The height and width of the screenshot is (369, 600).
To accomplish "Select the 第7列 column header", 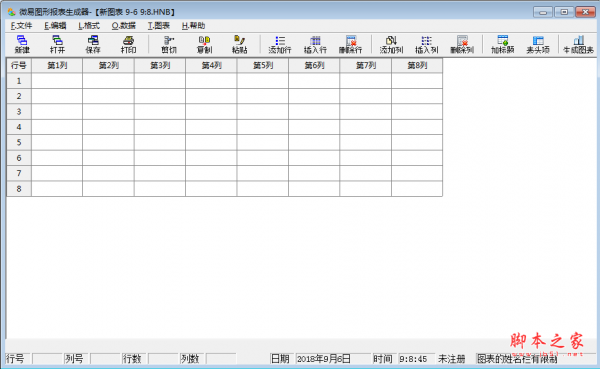I will pos(366,65).
